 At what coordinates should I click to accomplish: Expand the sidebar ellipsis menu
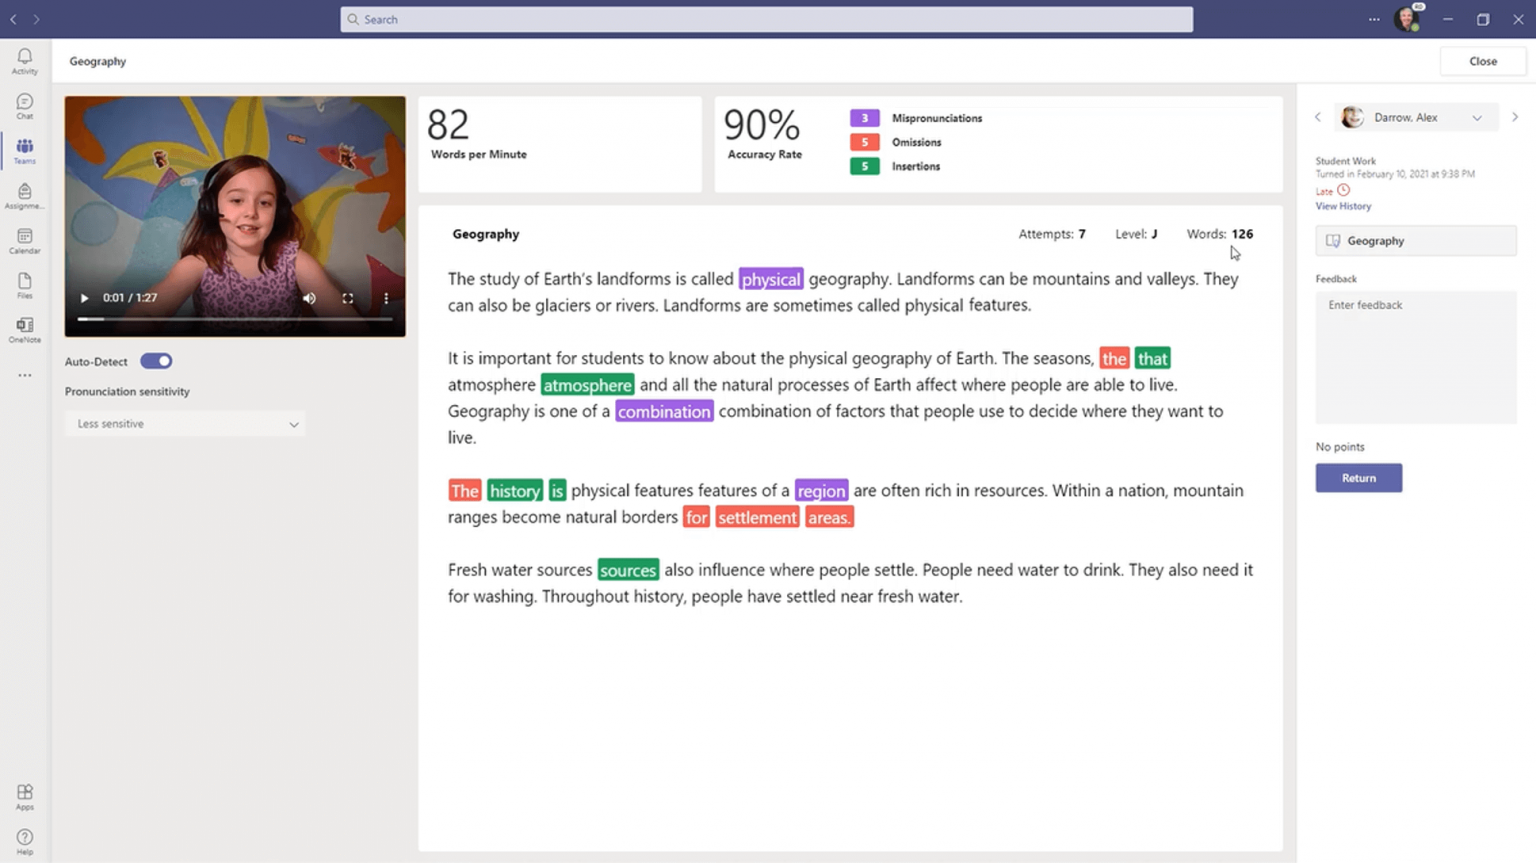(24, 375)
